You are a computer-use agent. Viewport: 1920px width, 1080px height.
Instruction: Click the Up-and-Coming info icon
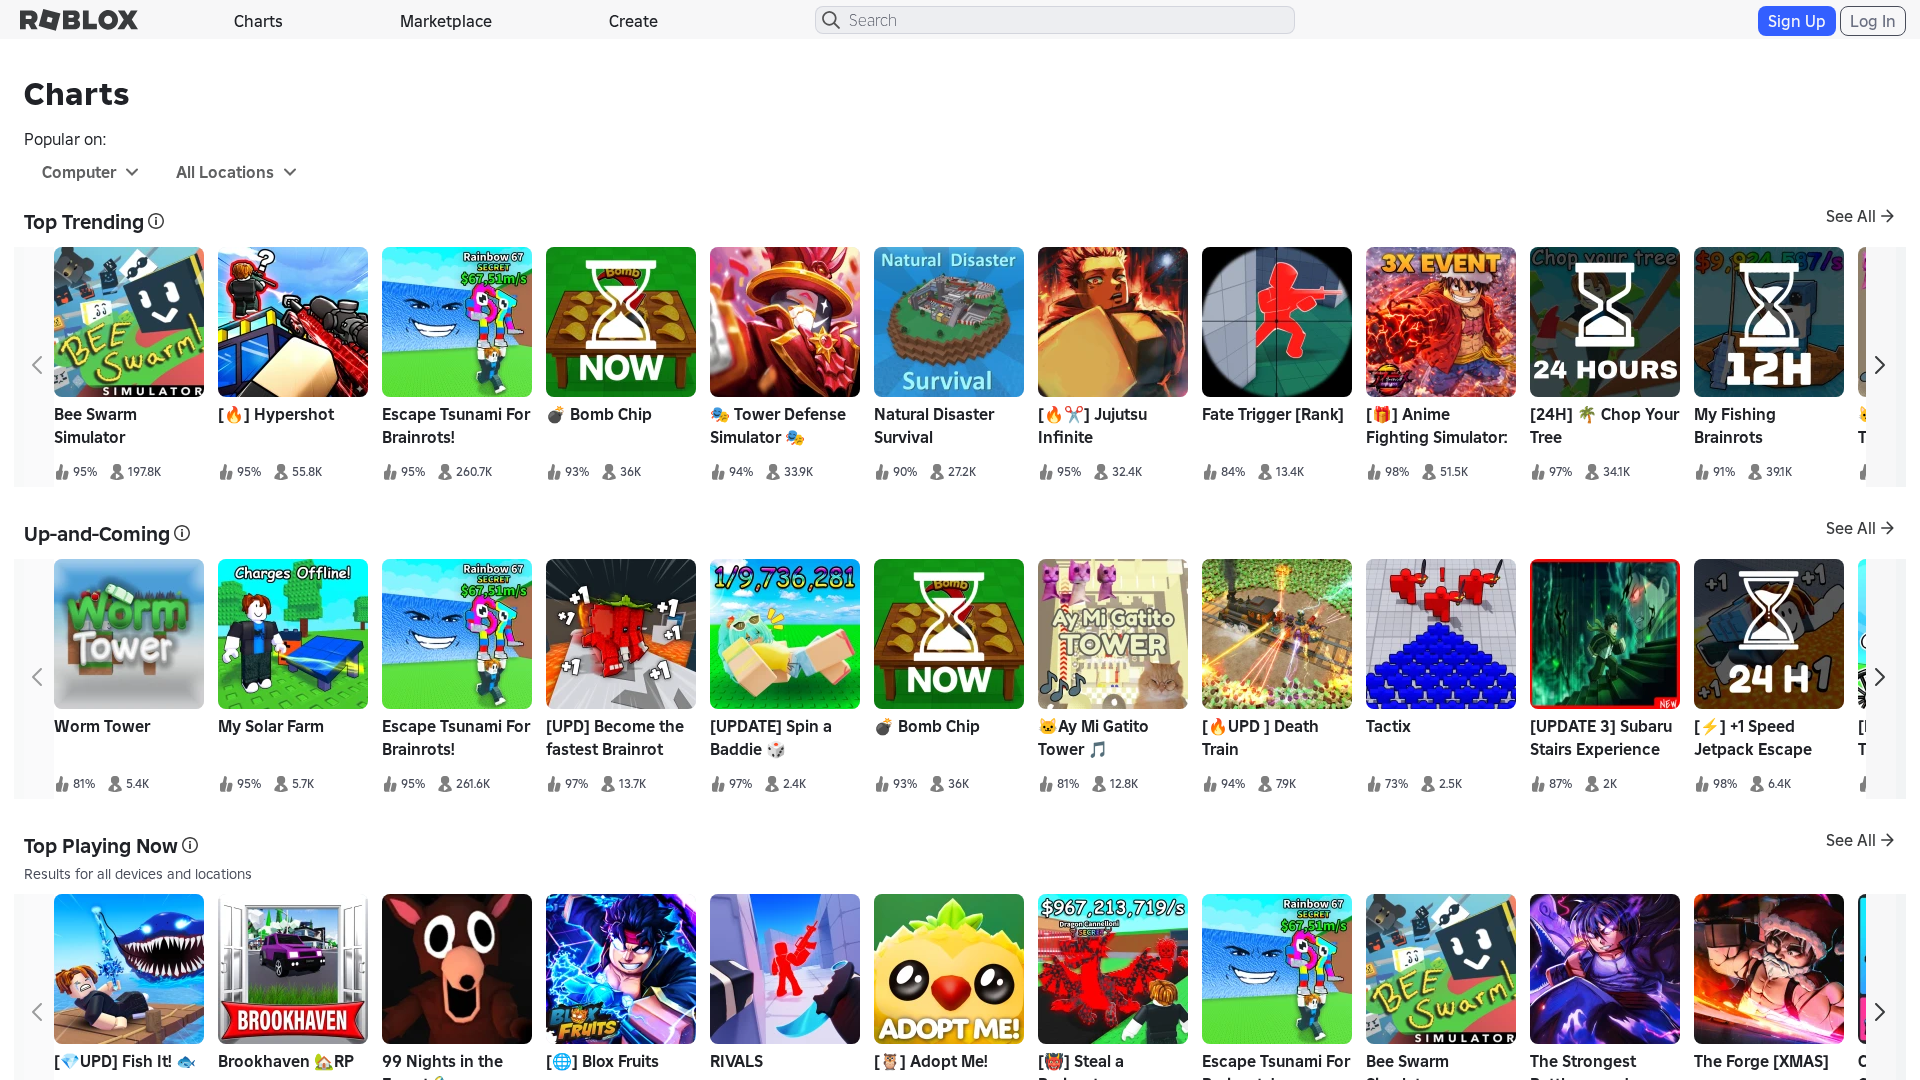click(x=181, y=534)
